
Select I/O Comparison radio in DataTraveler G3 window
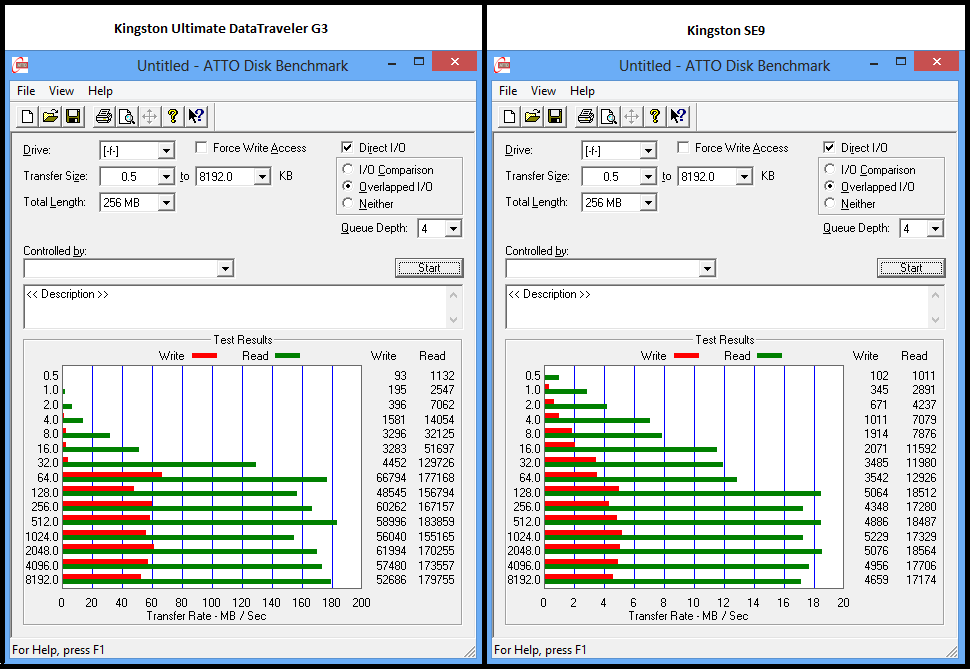[348, 169]
